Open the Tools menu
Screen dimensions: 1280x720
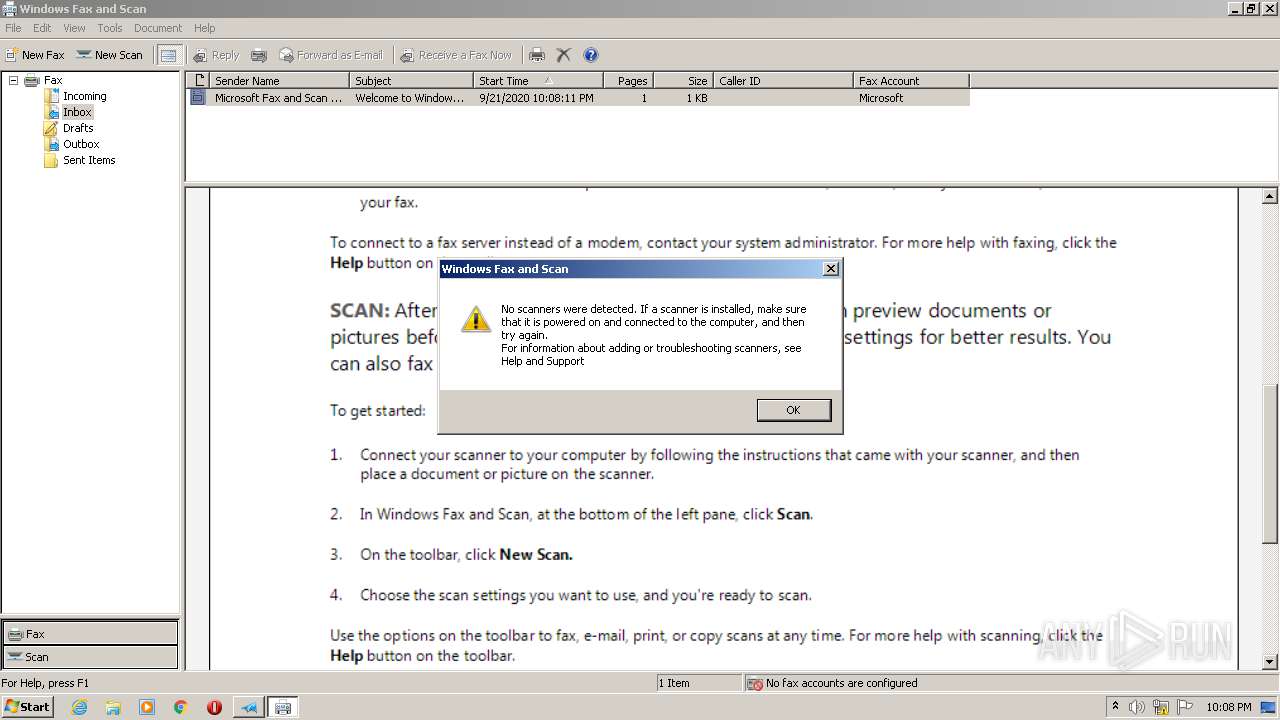pyautogui.click(x=110, y=28)
